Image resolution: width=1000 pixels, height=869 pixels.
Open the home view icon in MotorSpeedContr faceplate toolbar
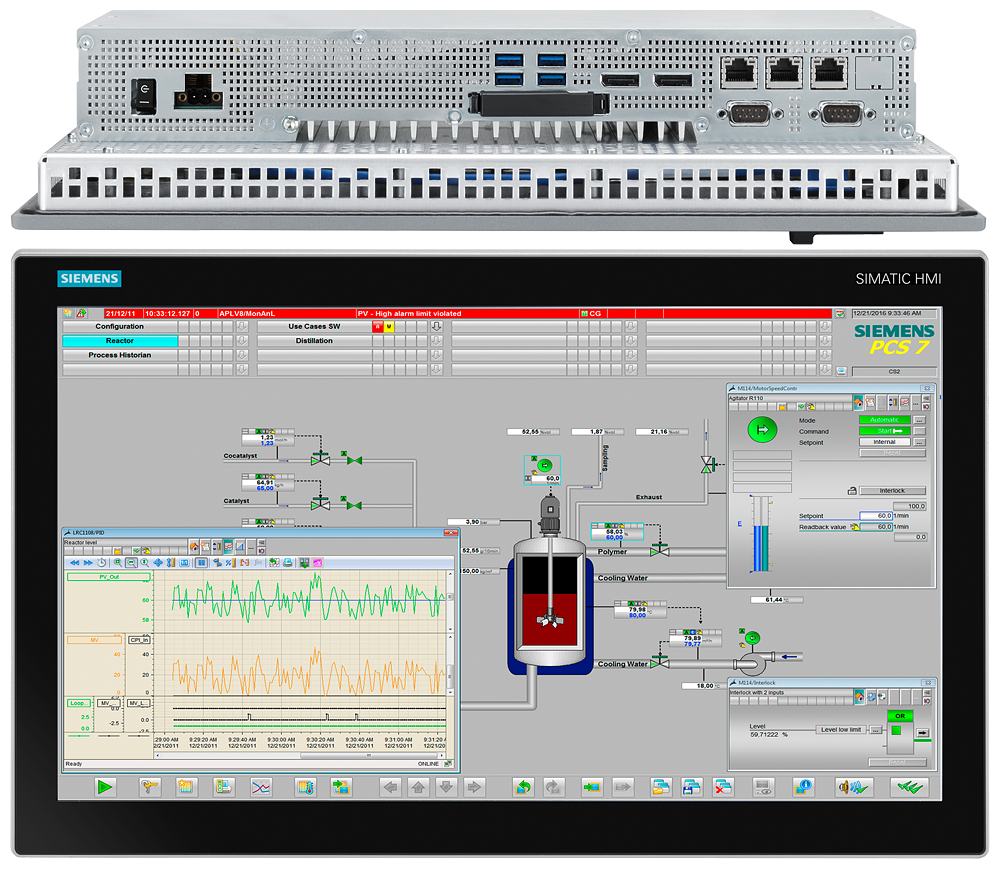[859, 402]
